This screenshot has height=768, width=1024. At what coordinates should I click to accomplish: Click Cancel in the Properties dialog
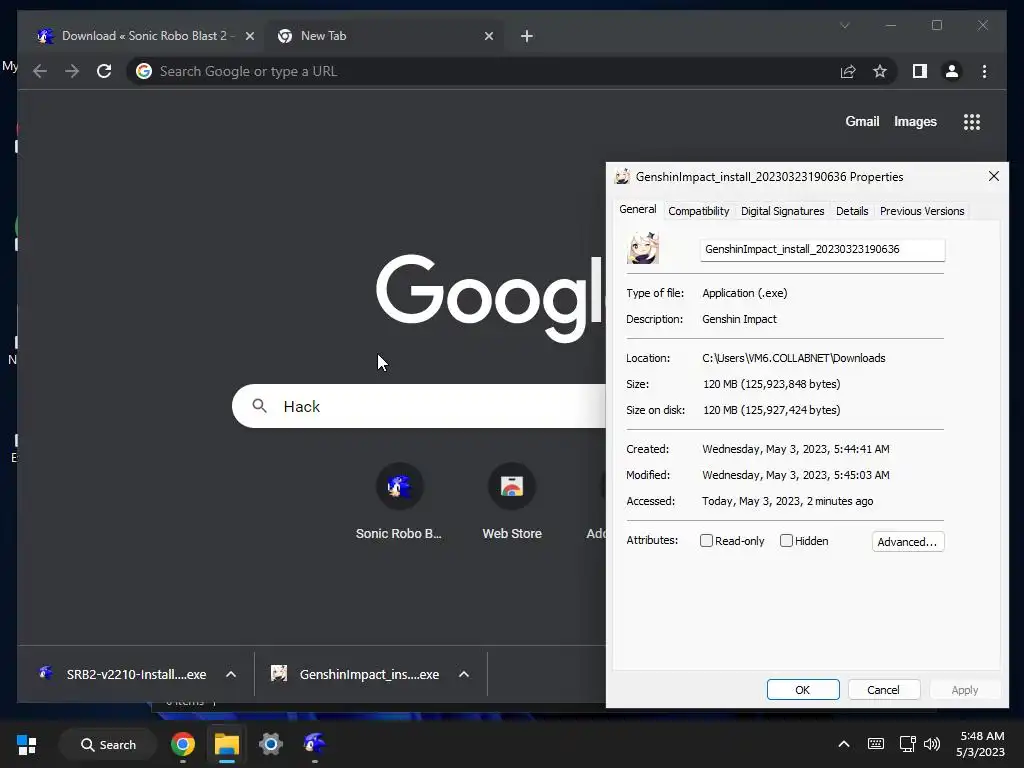coord(884,690)
